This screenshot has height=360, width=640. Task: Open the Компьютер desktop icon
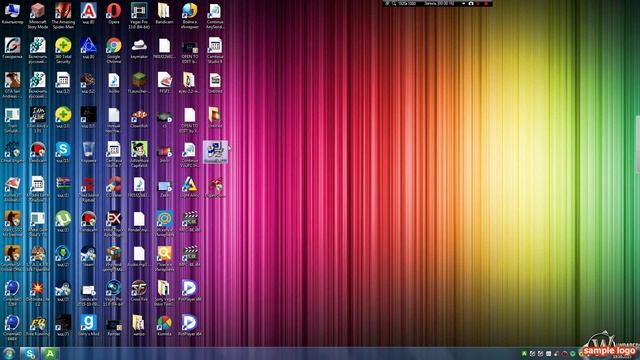pyautogui.click(x=12, y=14)
